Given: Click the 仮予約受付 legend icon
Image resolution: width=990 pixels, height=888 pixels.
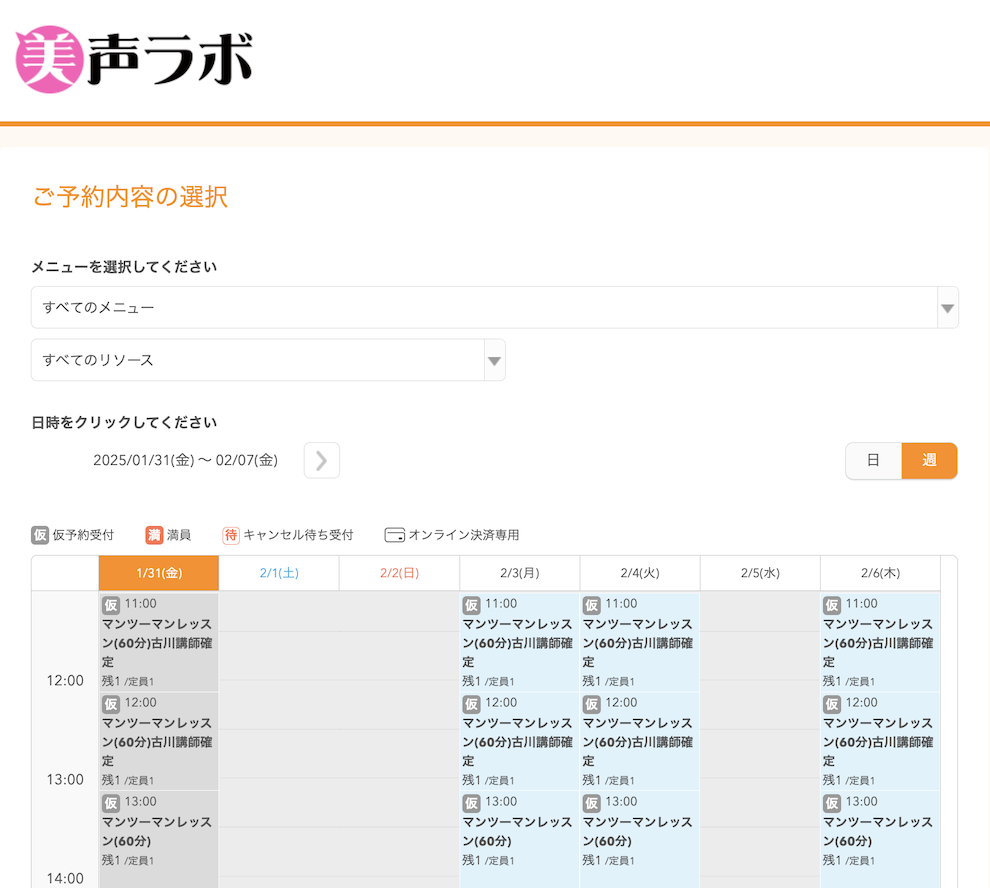Looking at the screenshot, I should pyautogui.click(x=40, y=535).
